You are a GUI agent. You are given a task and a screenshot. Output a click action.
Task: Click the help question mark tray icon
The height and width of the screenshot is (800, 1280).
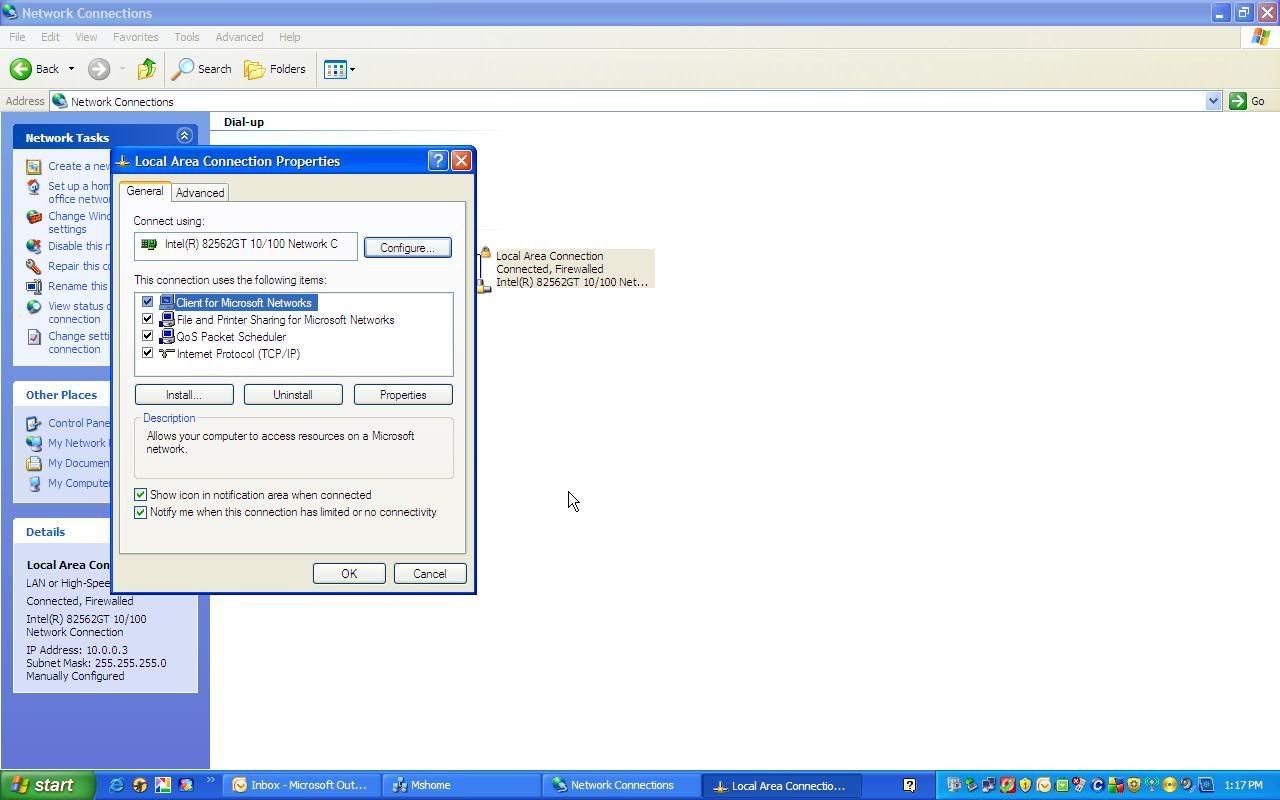pyautogui.click(x=909, y=785)
